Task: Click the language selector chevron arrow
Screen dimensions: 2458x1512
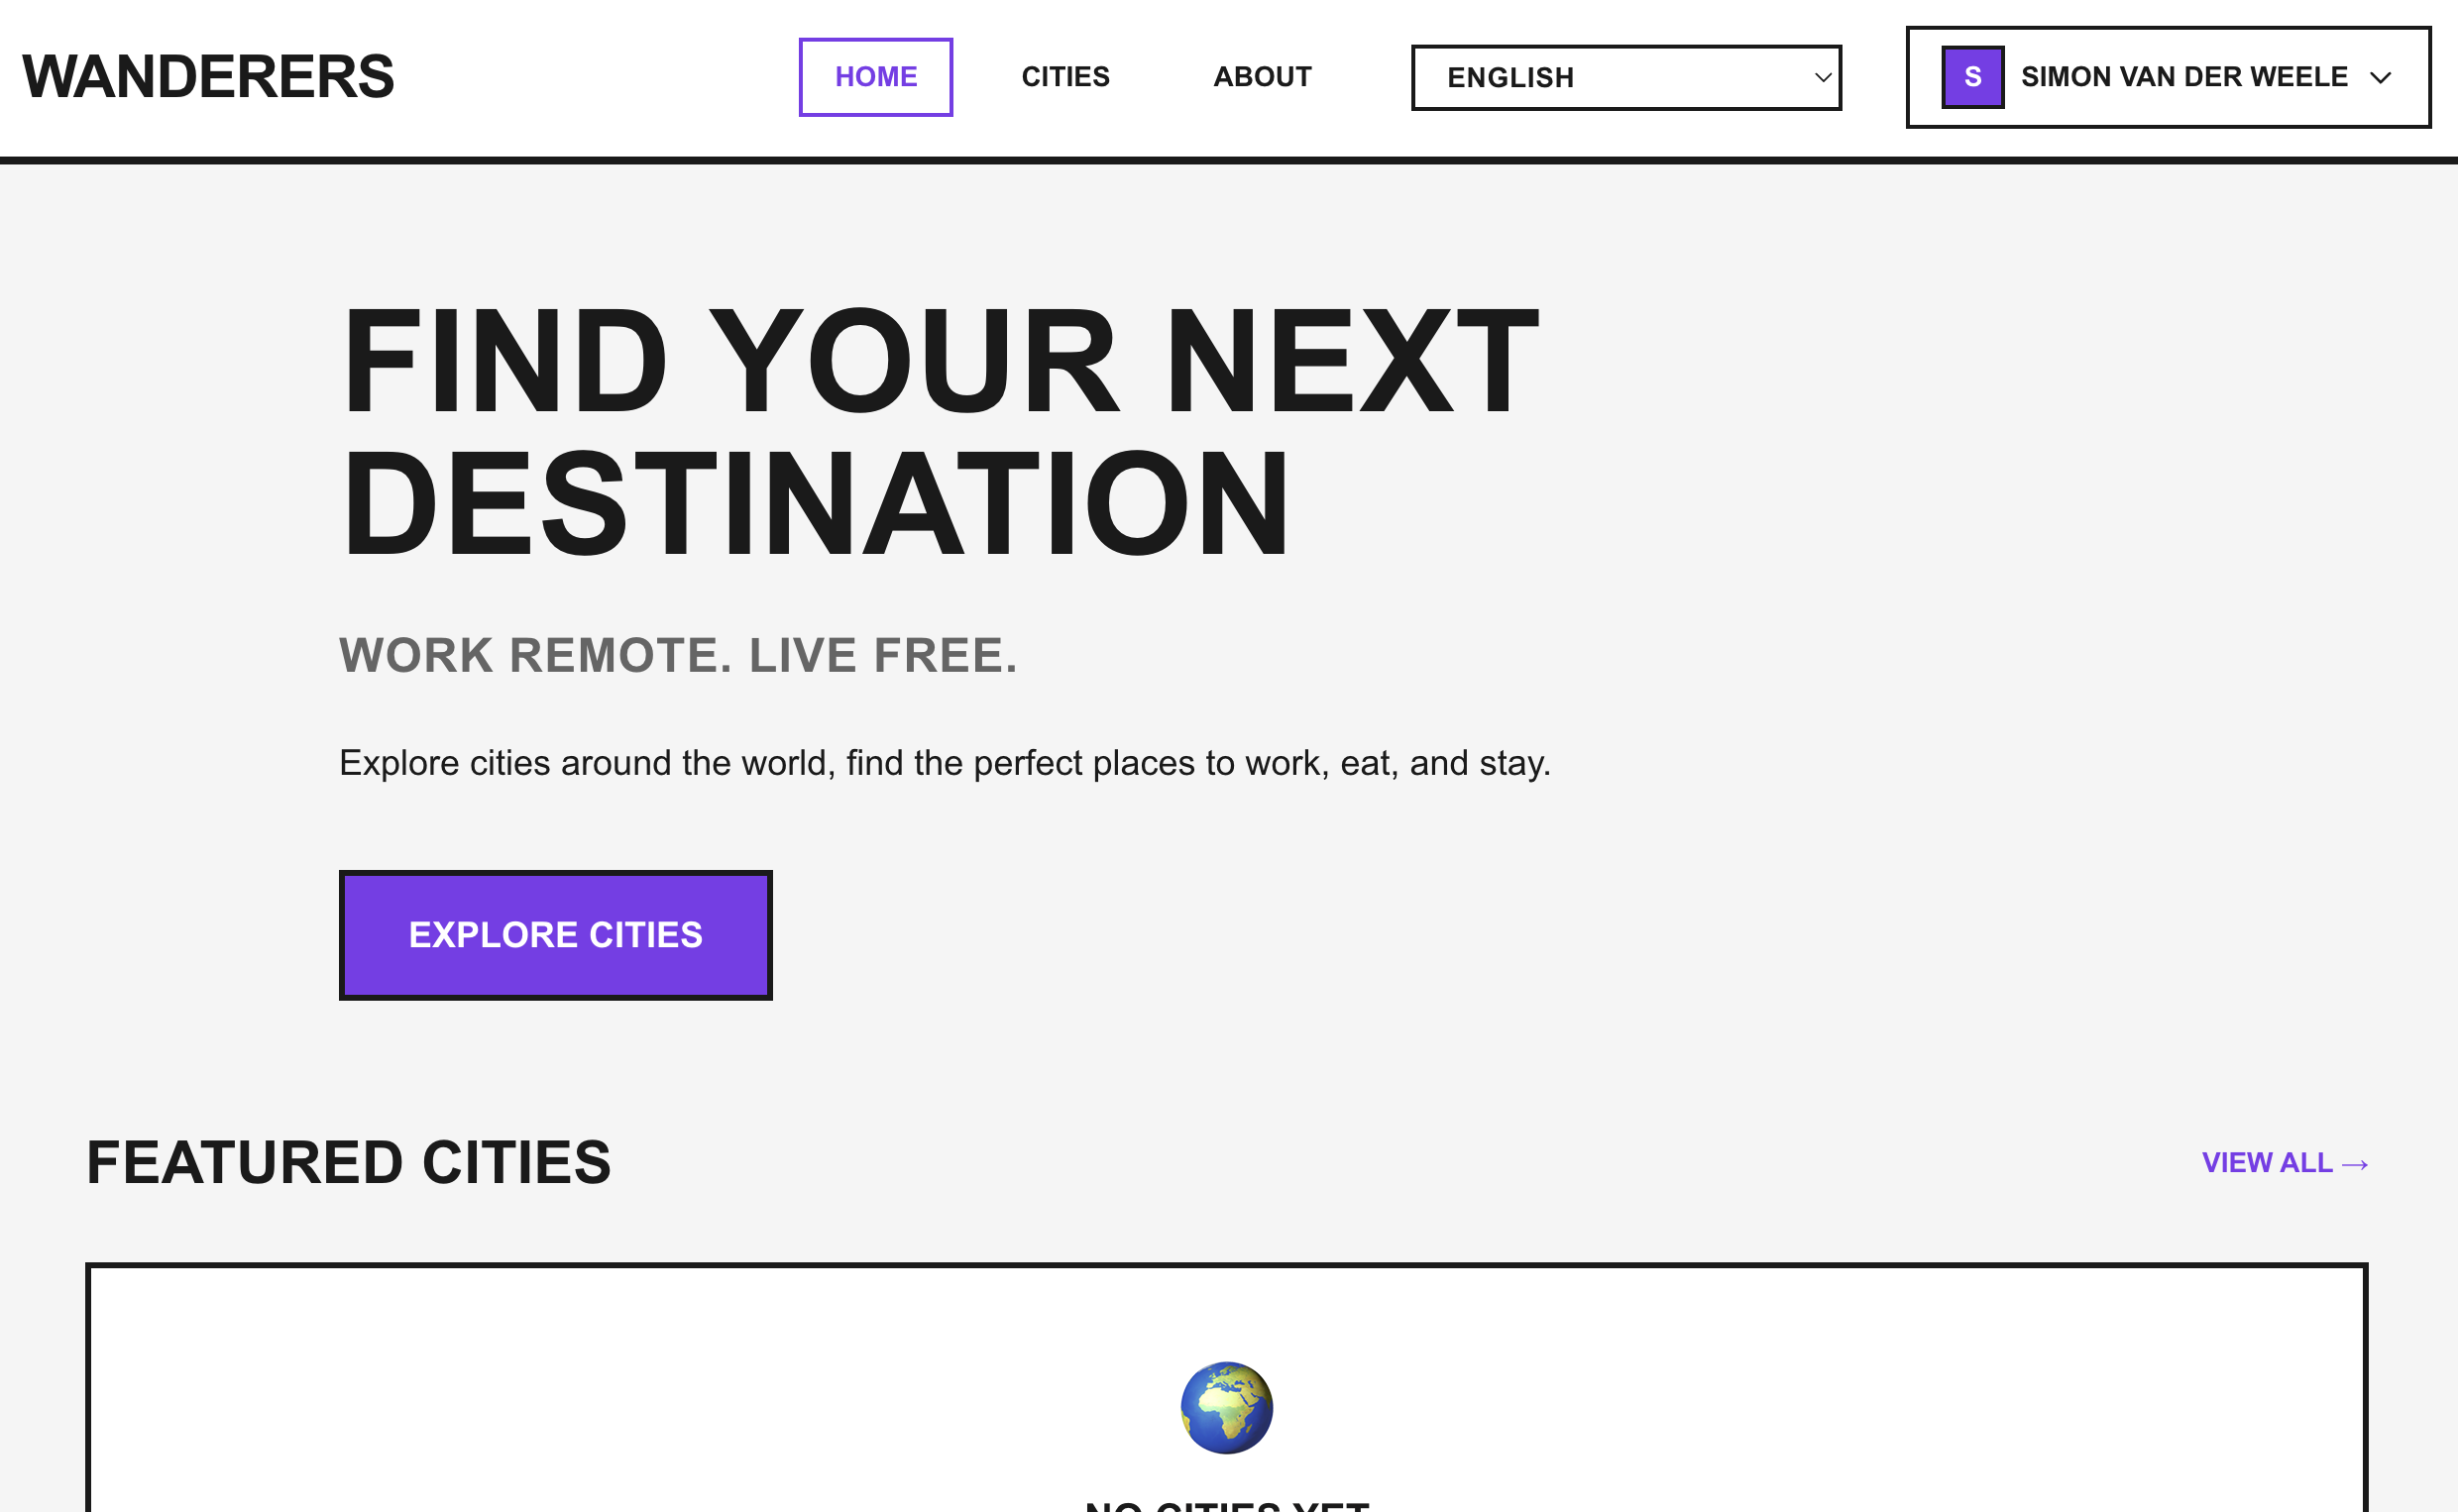Action: [1823, 77]
